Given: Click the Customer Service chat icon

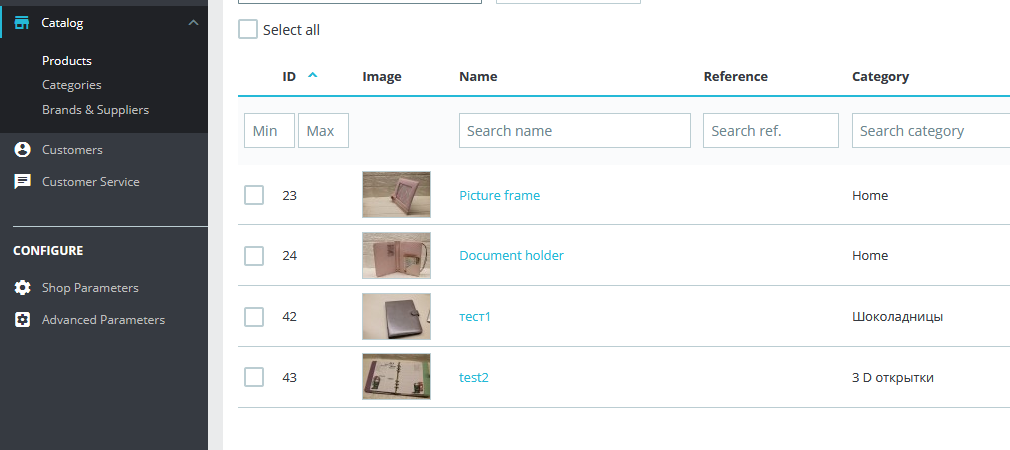Looking at the screenshot, I should tap(22, 182).
